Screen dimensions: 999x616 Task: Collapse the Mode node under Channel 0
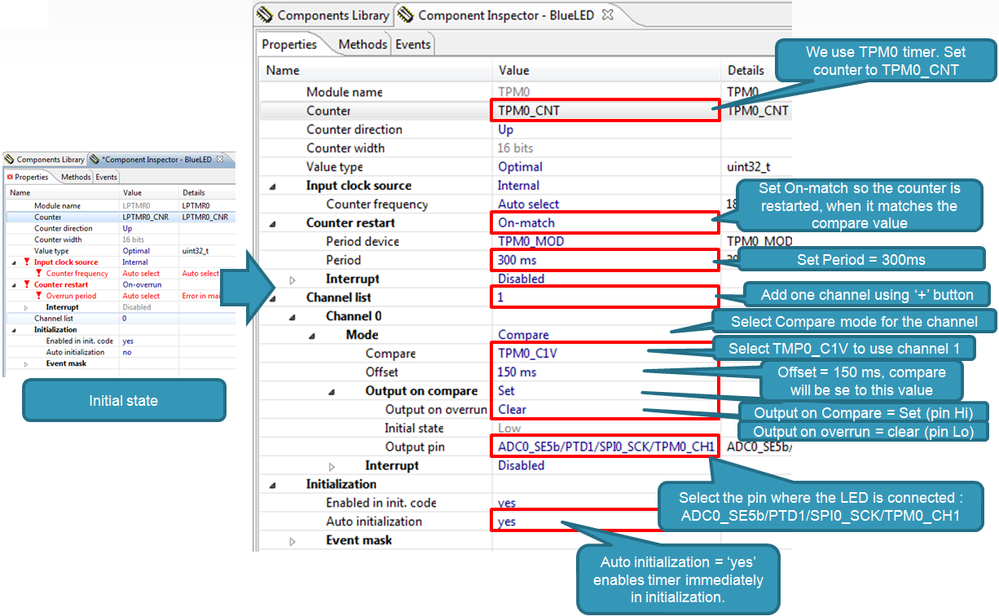(312, 336)
